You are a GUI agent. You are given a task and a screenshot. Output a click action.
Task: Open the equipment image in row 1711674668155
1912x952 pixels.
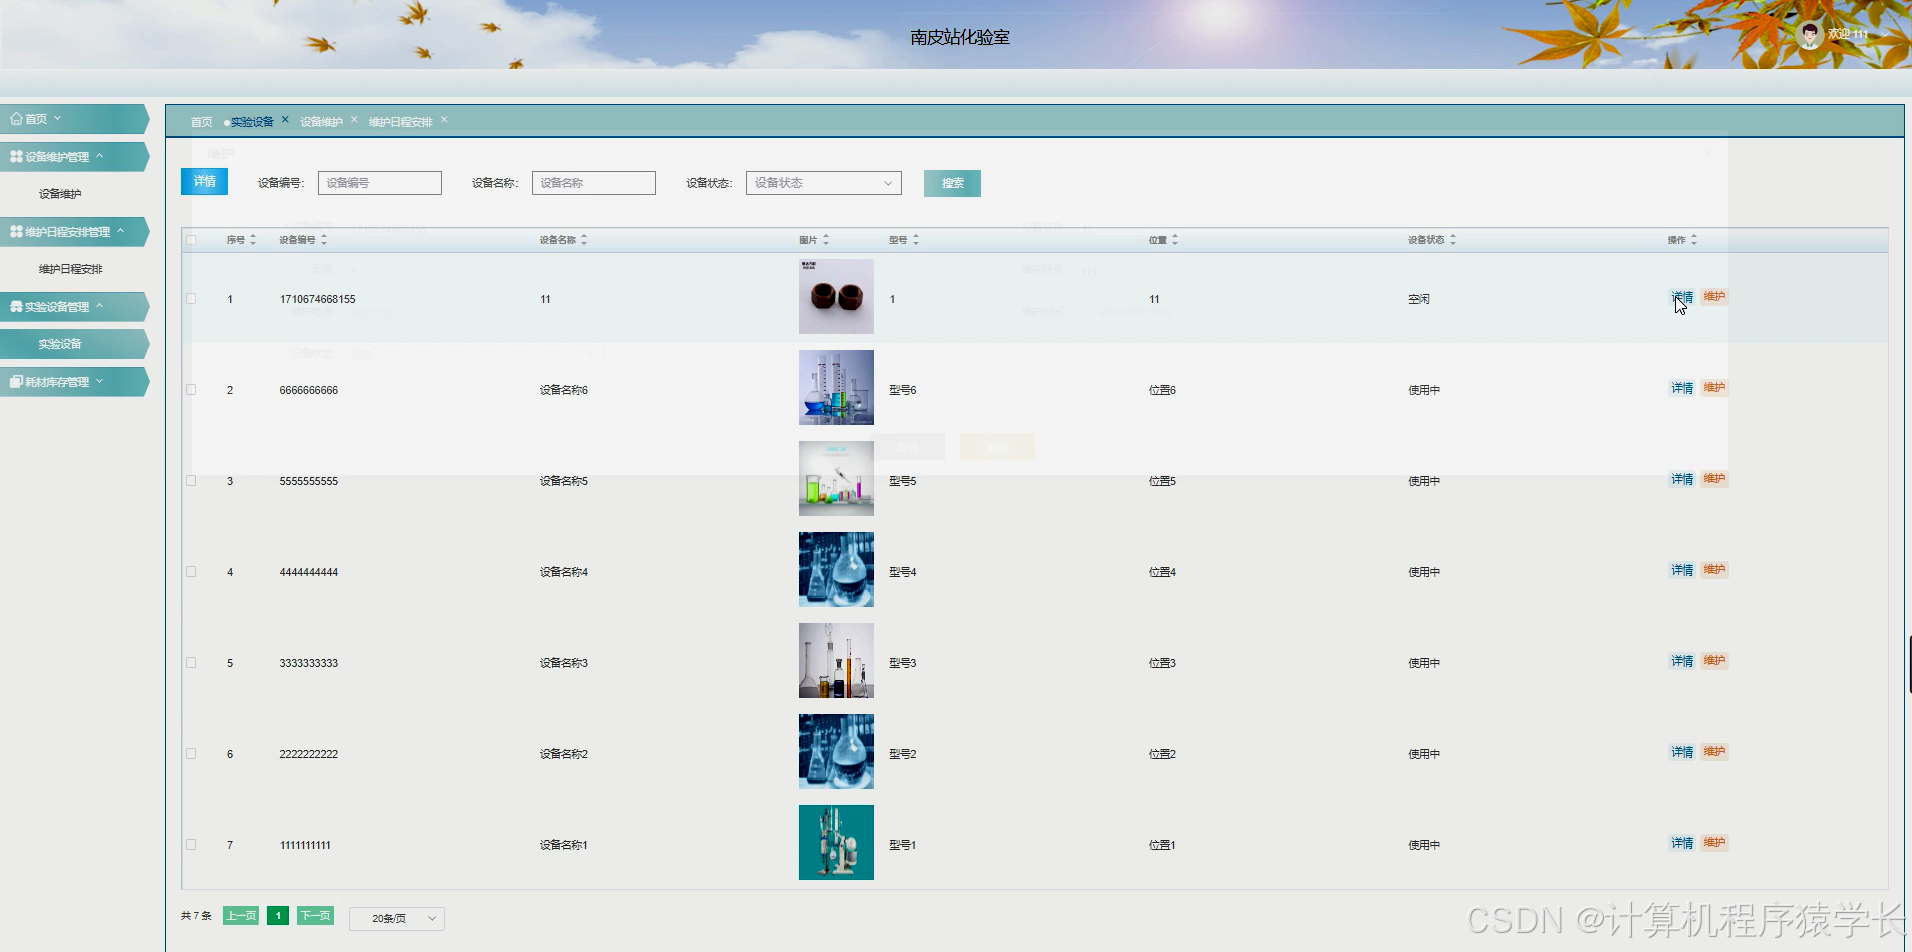(836, 297)
